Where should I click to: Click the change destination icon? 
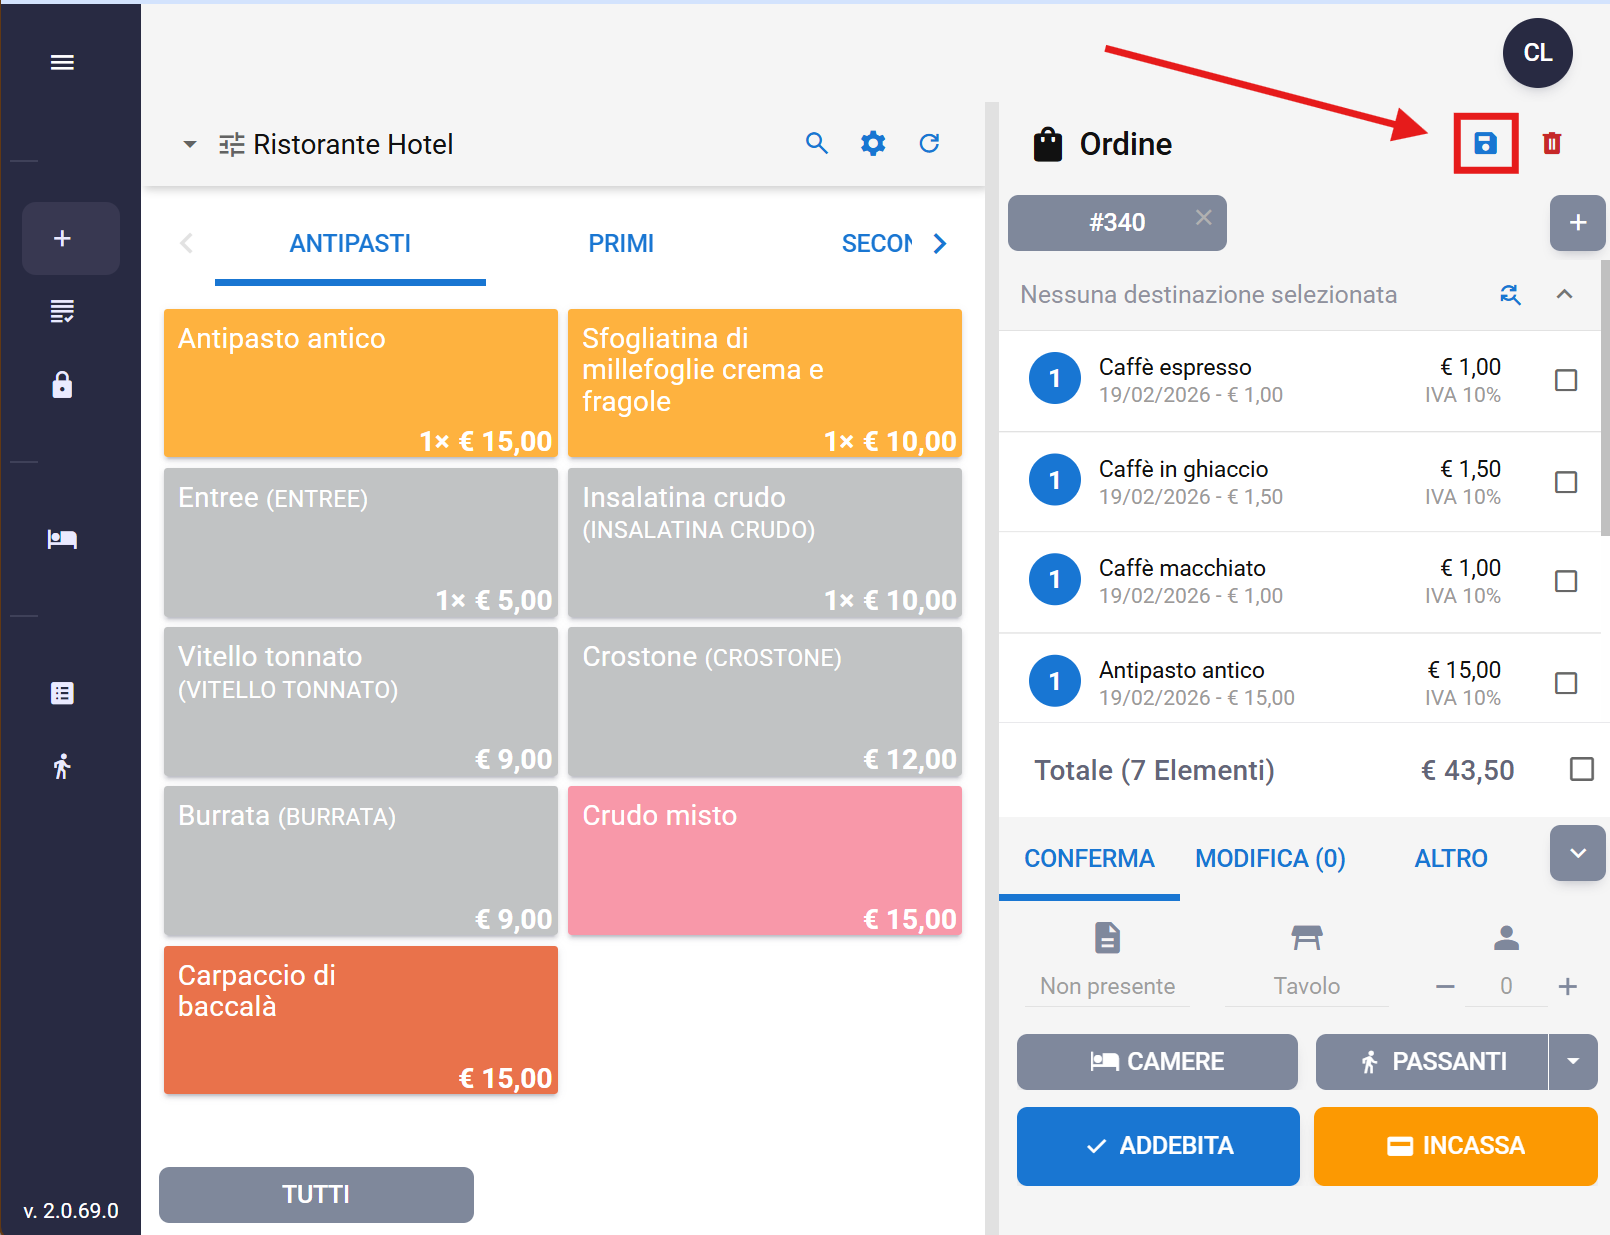click(1510, 295)
